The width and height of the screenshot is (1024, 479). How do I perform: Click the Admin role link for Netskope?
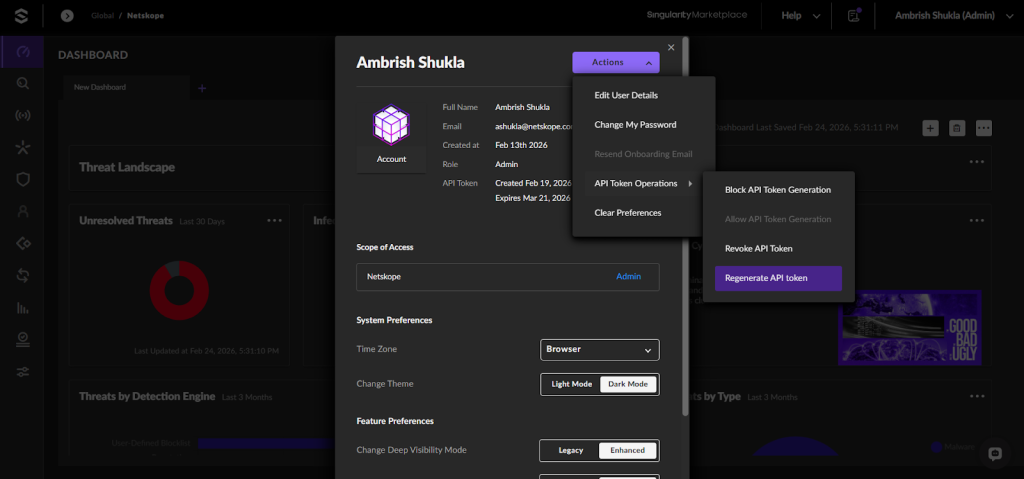tap(628, 276)
